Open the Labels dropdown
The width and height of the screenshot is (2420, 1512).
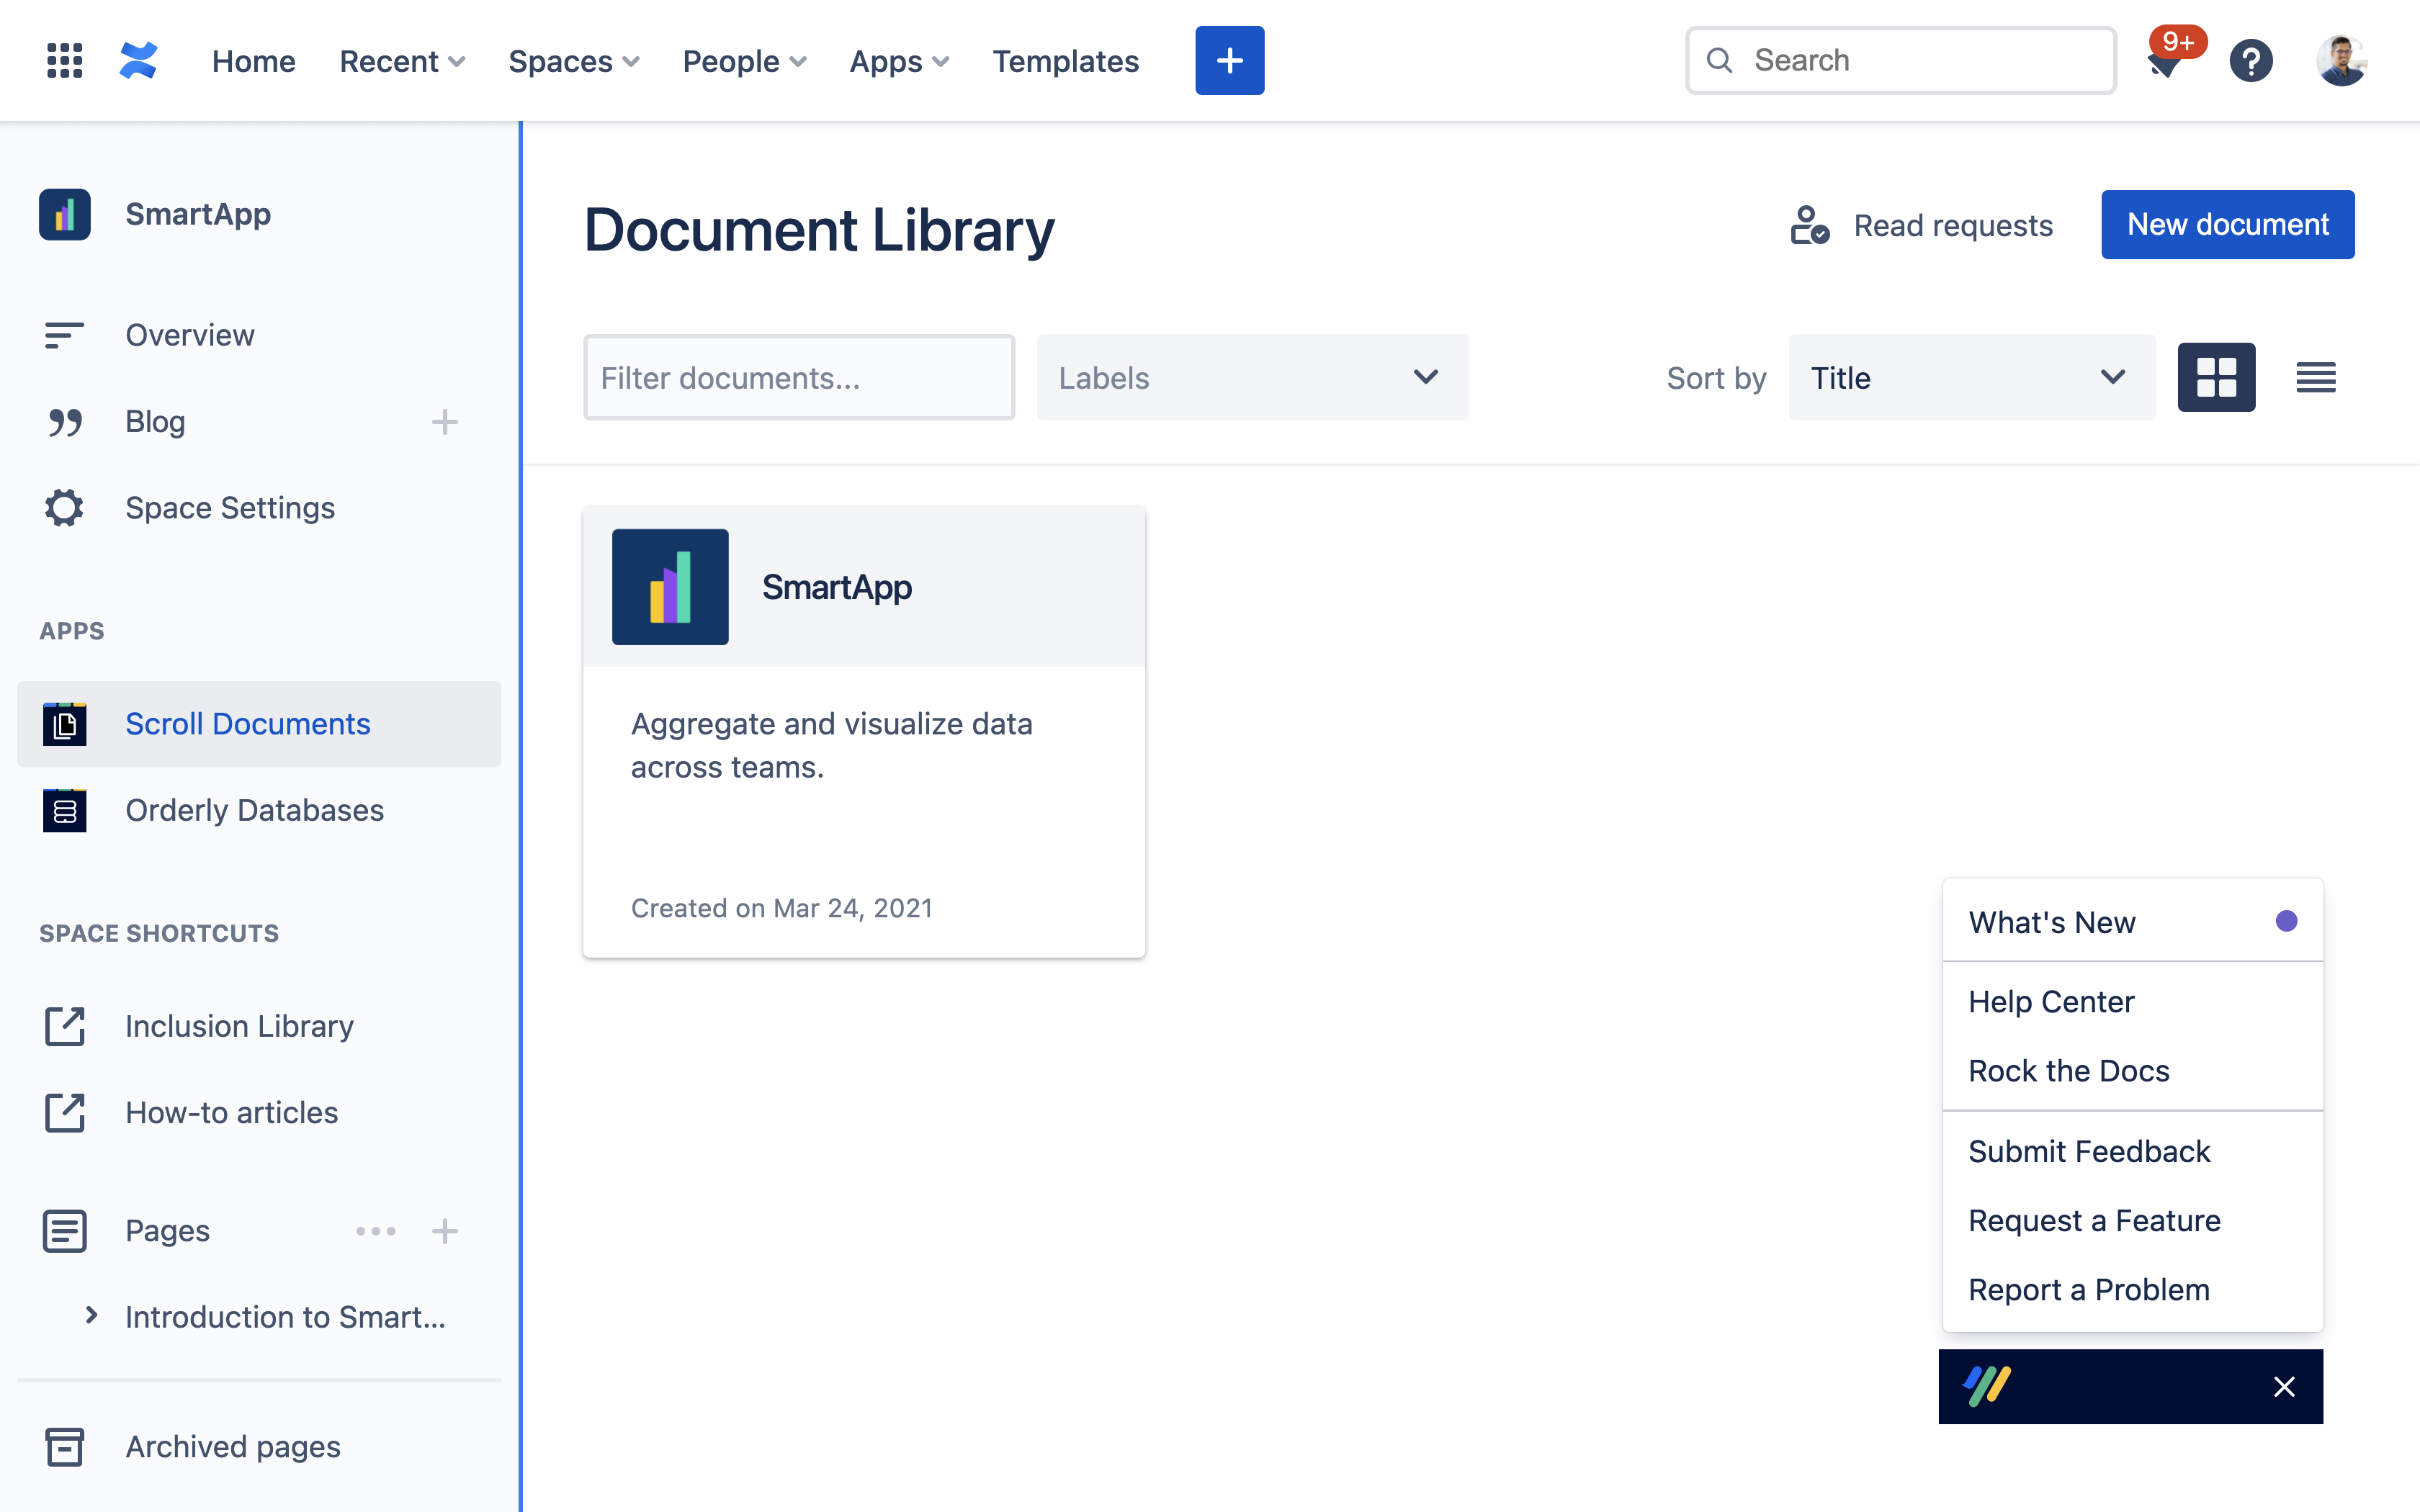click(x=1252, y=377)
